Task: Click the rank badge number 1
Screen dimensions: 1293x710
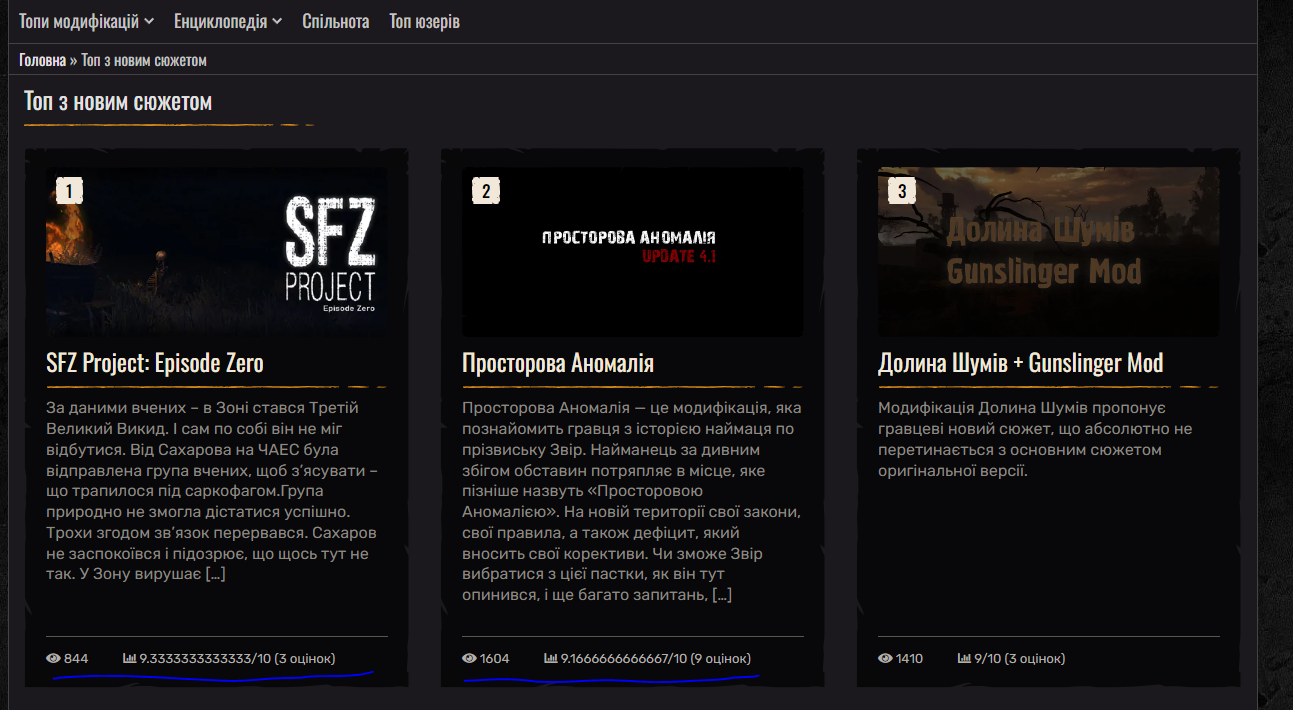Action: tap(69, 190)
